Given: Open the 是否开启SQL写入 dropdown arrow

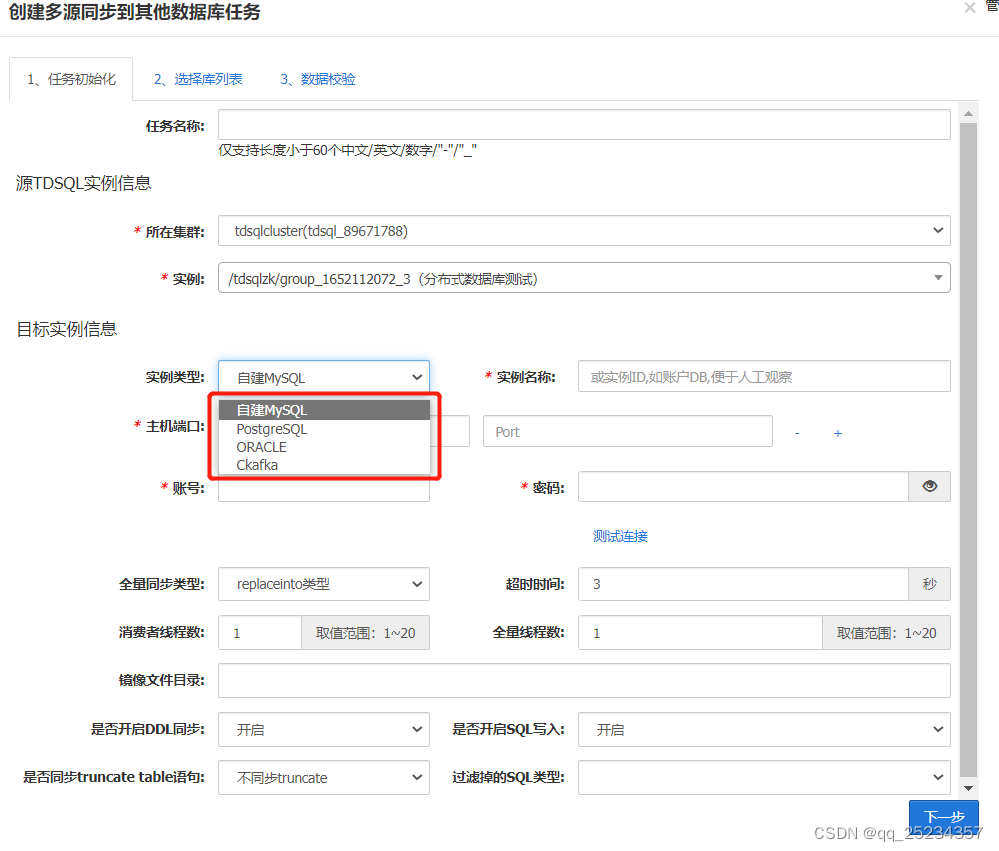Looking at the screenshot, I should click(x=937, y=729).
